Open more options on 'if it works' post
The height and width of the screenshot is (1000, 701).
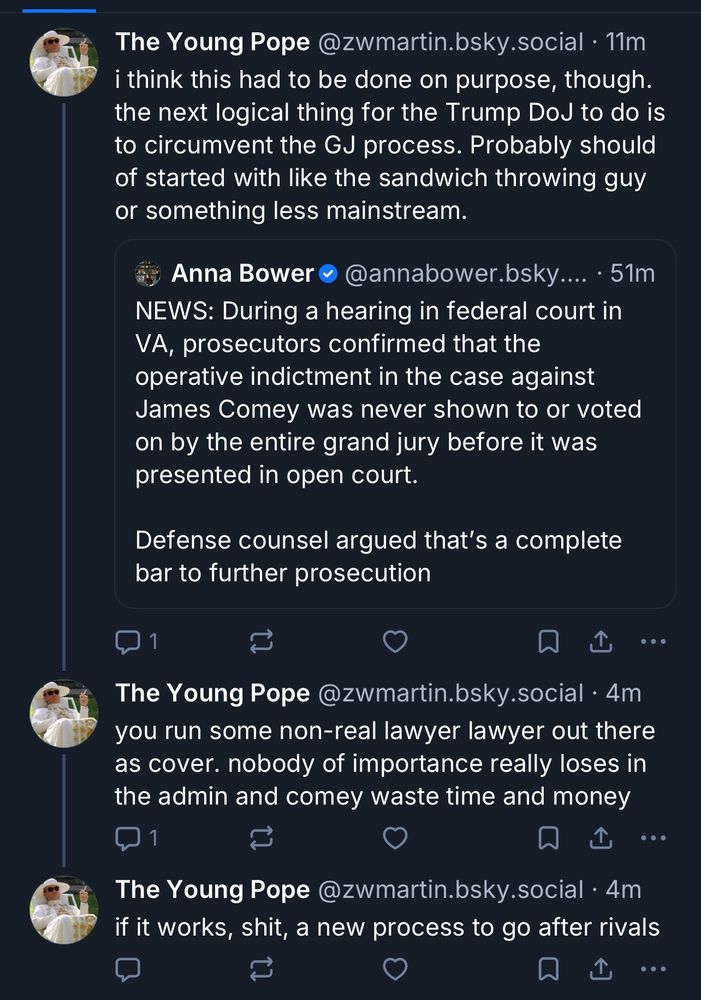pos(652,968)
